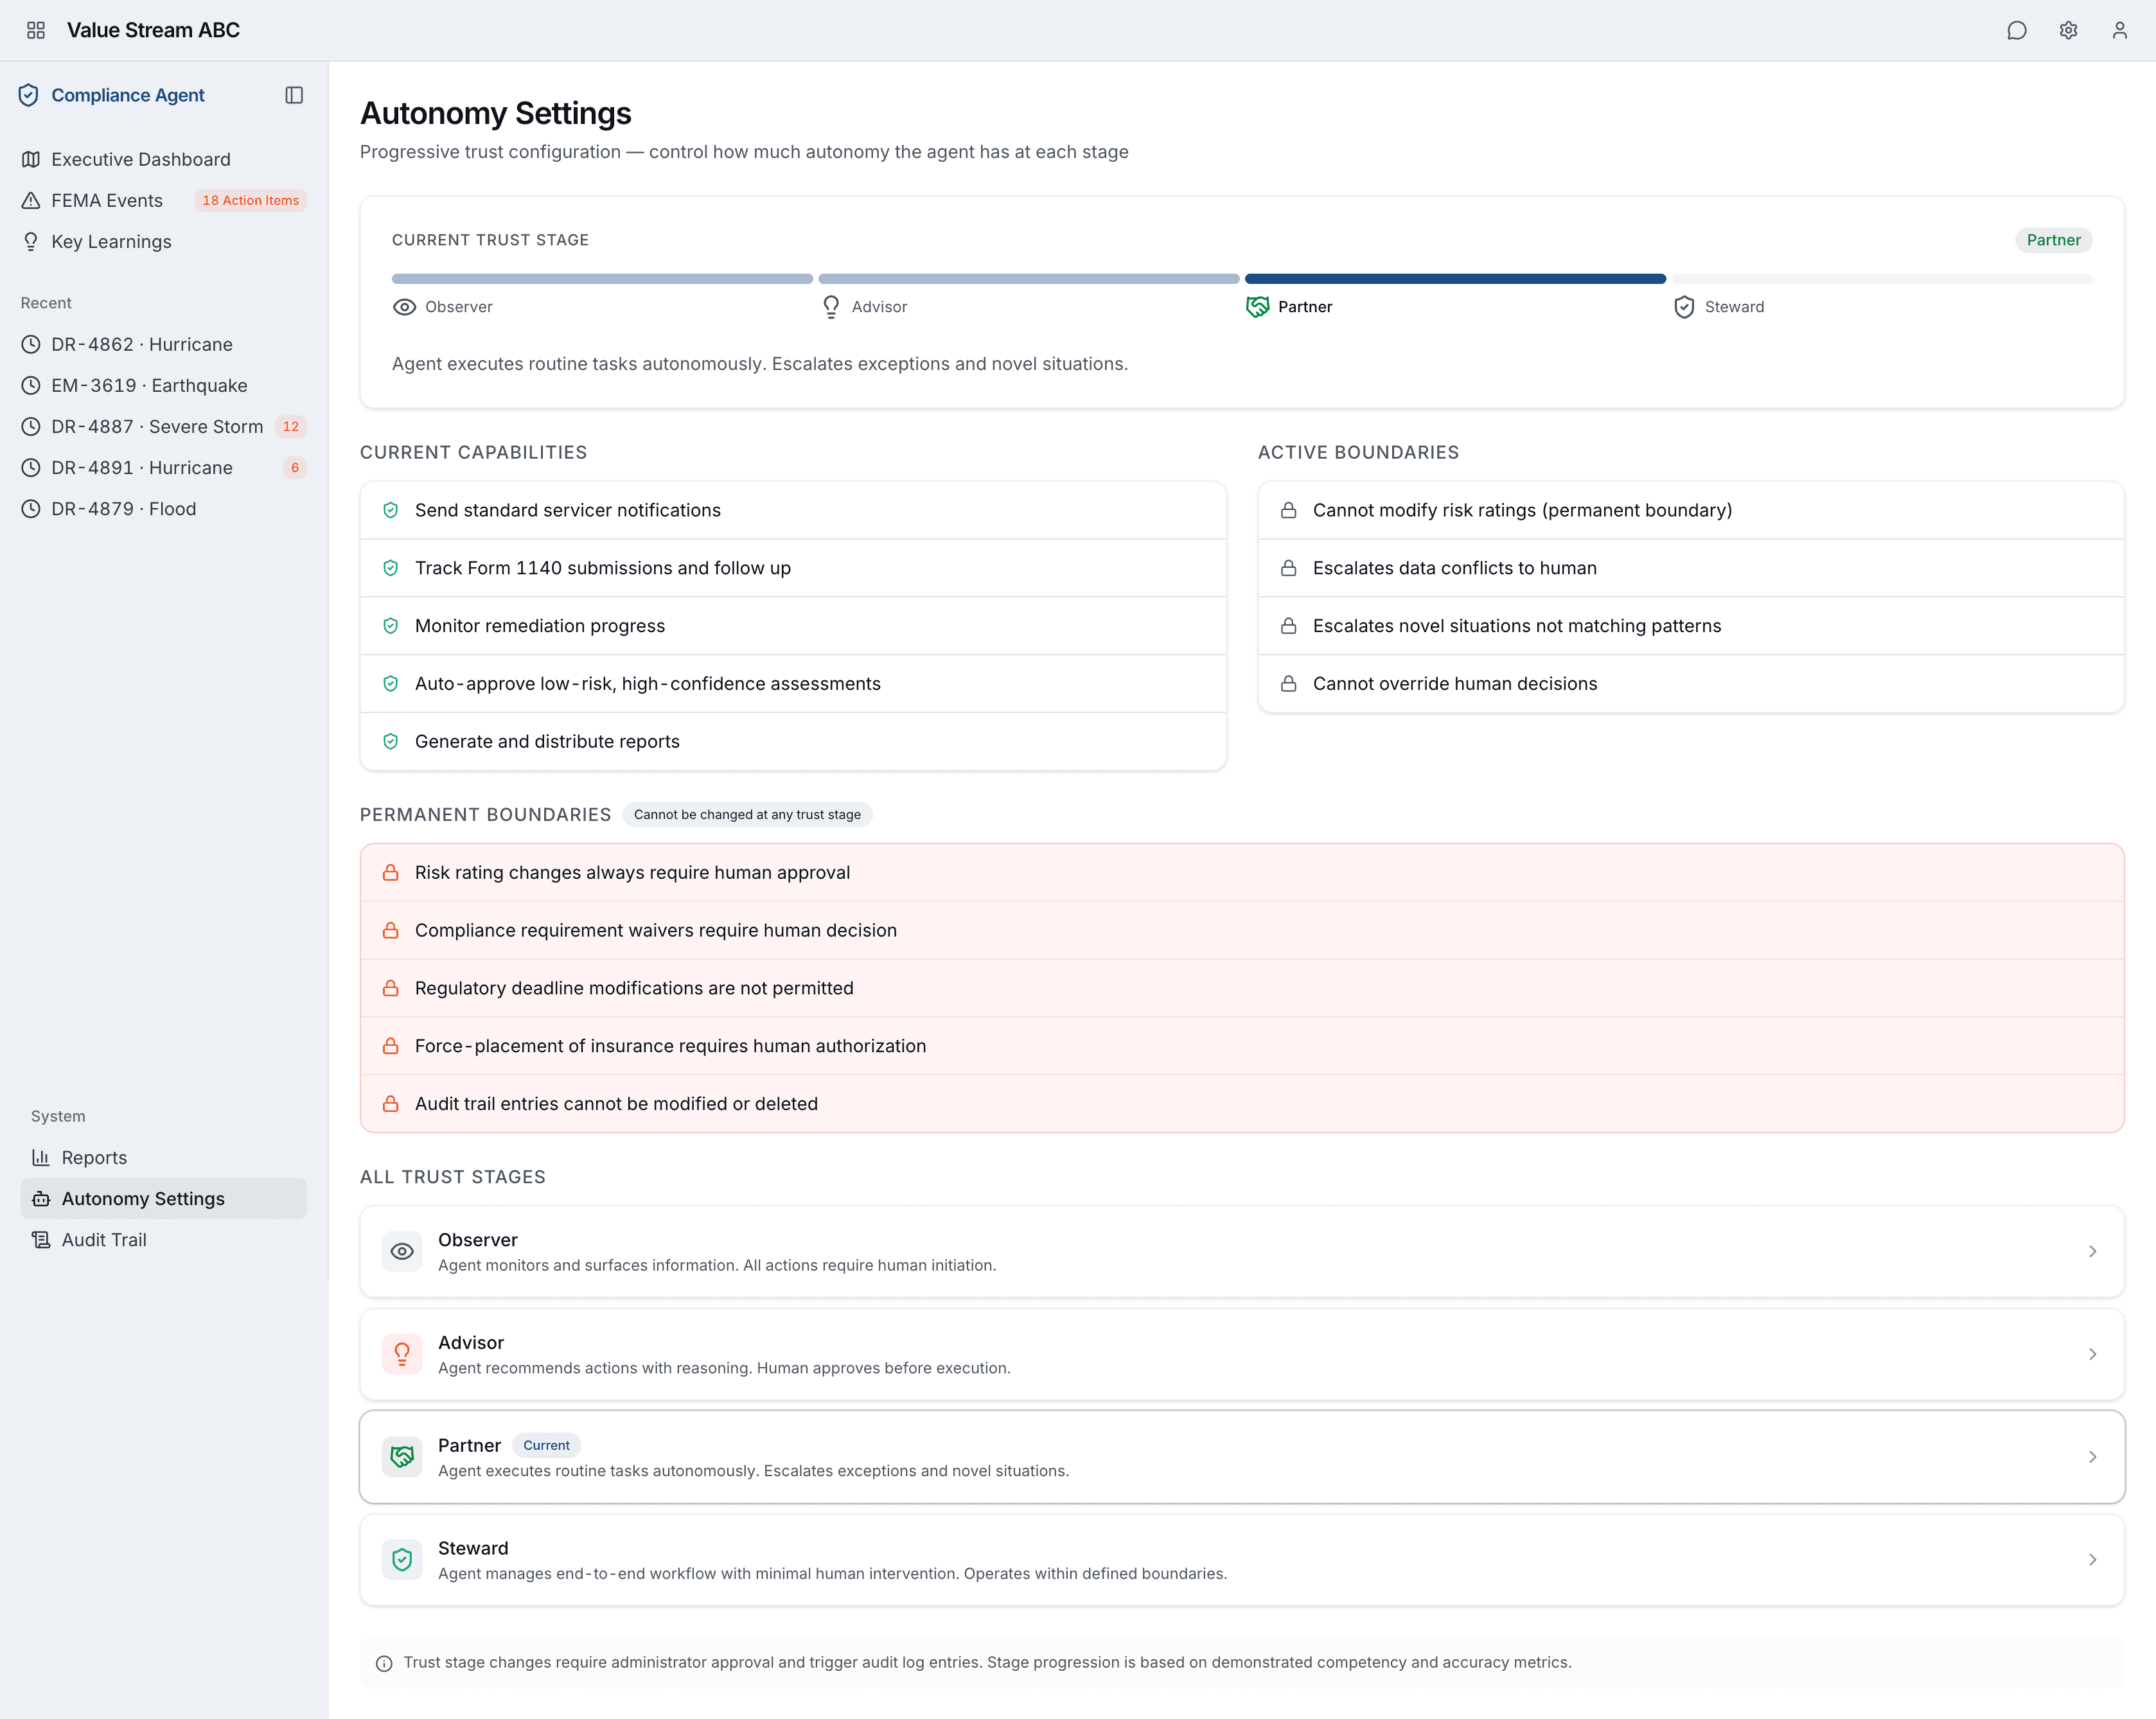Click the Steward shield icon in All Trust Stages

[402, 1560]
